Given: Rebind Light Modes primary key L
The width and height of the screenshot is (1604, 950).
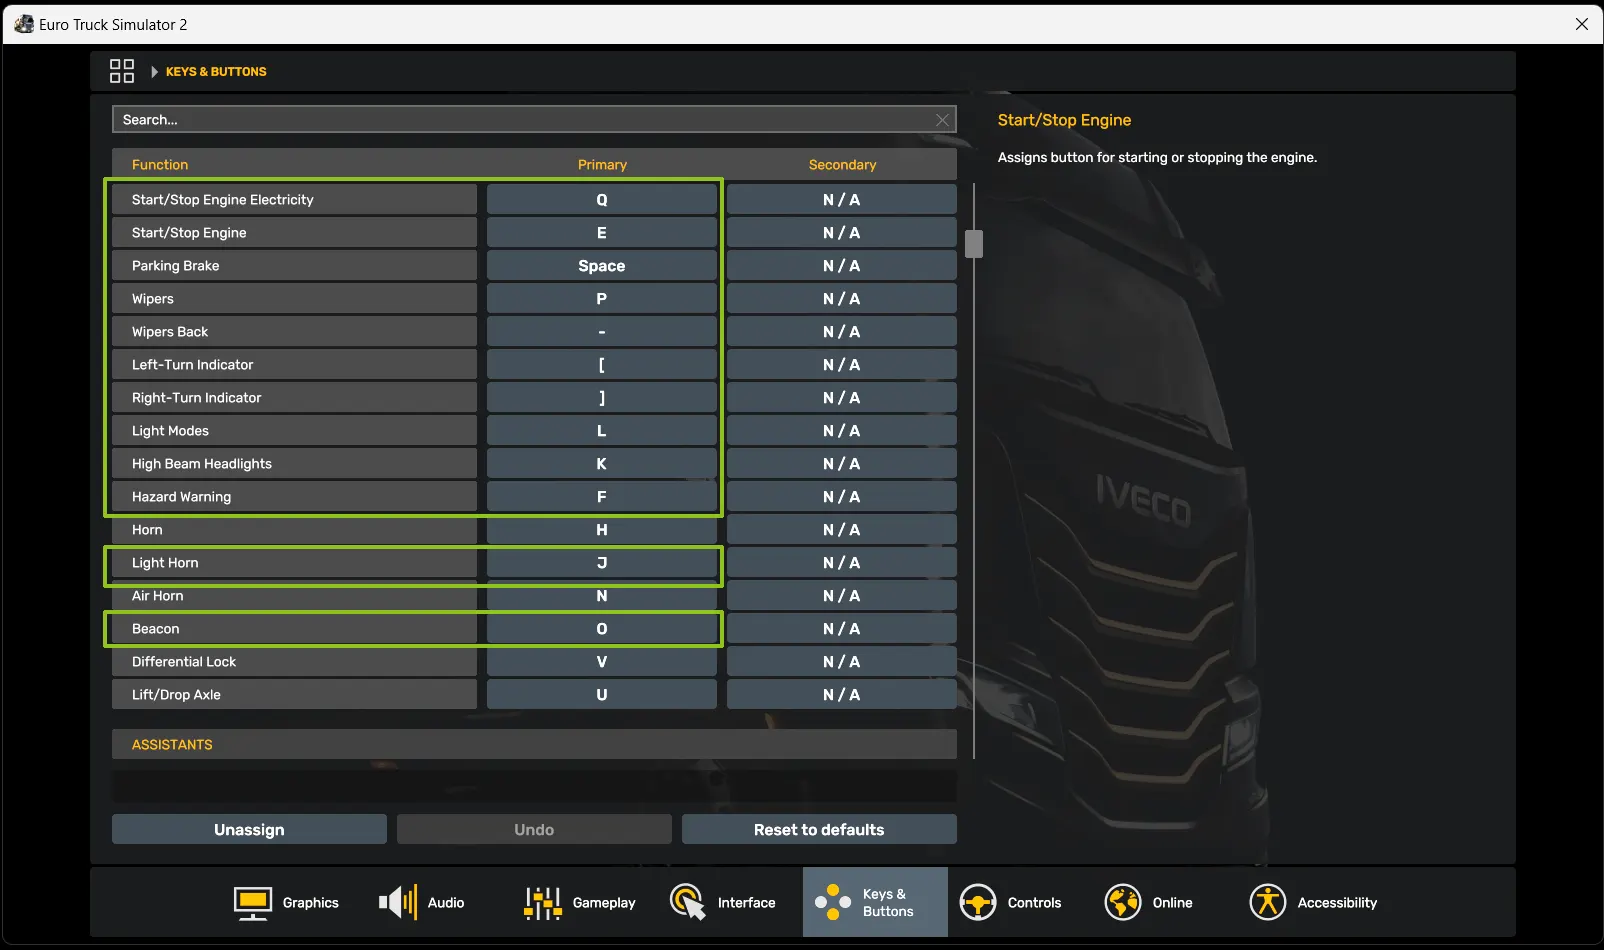Looking at the screenshot, I should (602, 431).
